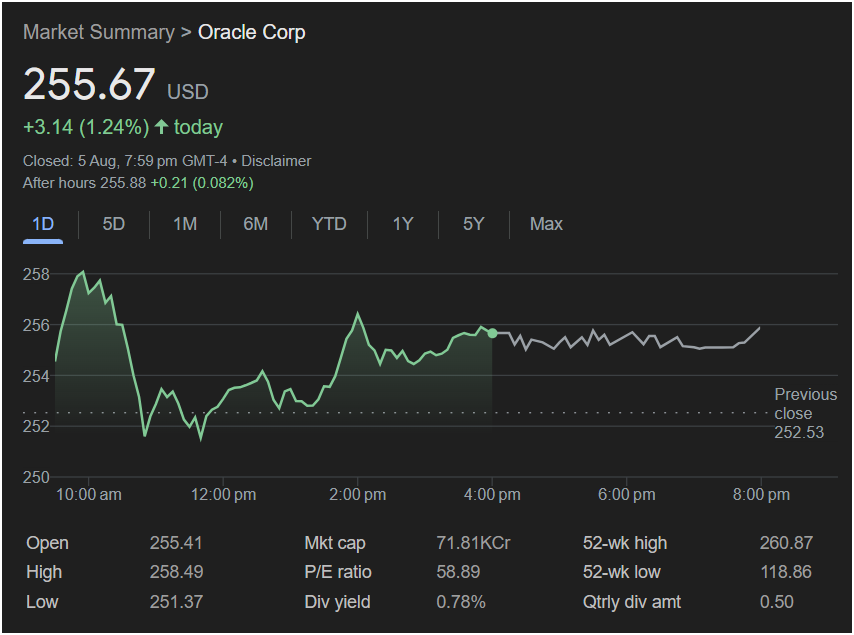
Task: Click the 6:00 pm axis label
Action: click(x=627, y=494)
